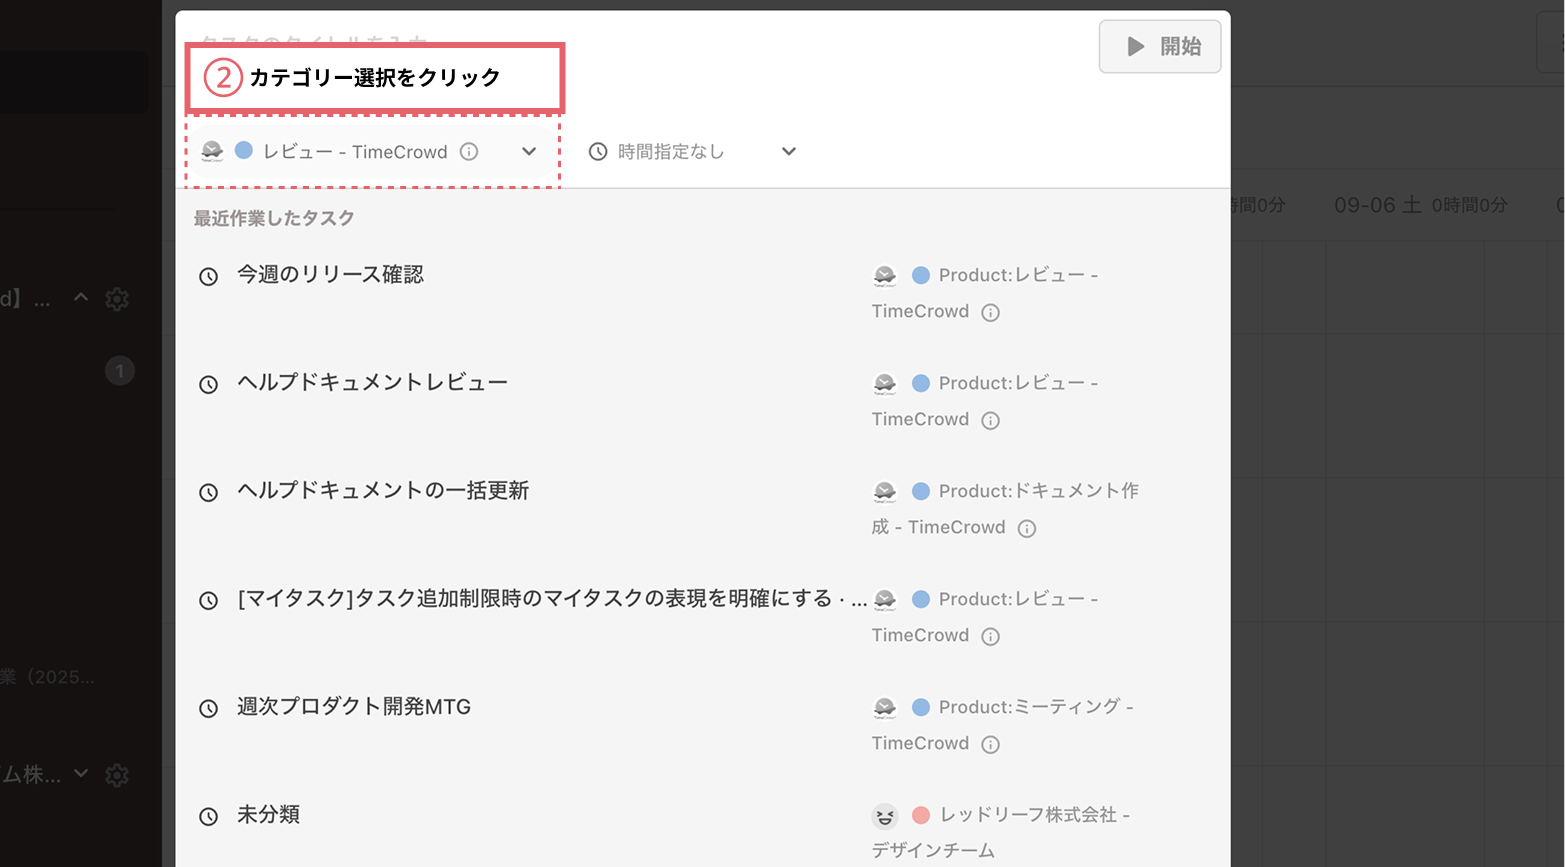Click the clock icon beside the 未分類 task

coord(208,815)
